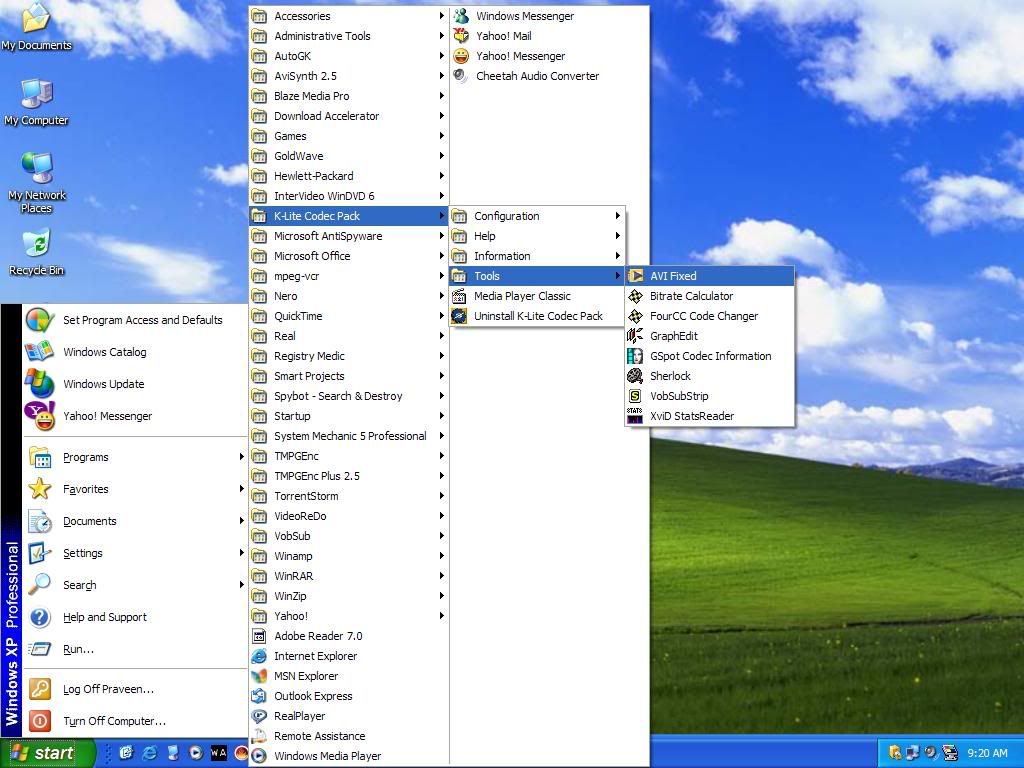Screen dimensions: 1024x768
Task: Open GSpot Codec Information
Action: click(709, 356)
